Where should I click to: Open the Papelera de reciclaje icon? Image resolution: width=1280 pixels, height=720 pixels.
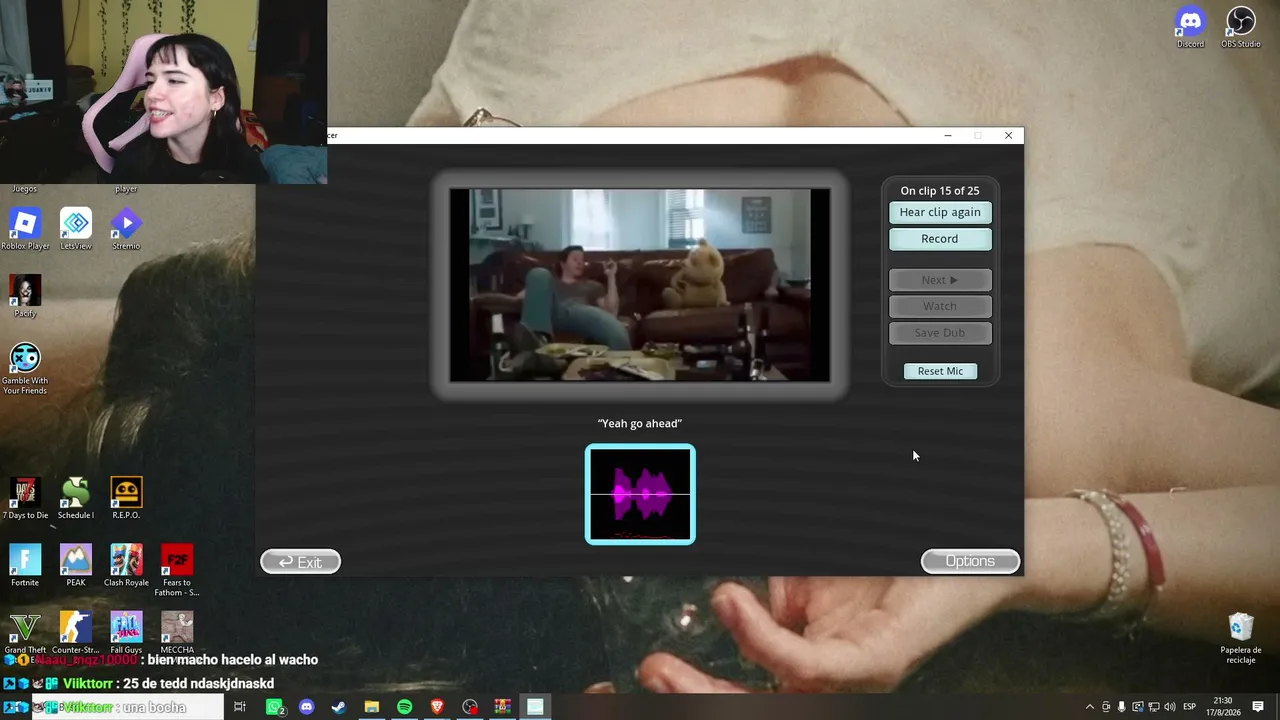pos(1241,639)
